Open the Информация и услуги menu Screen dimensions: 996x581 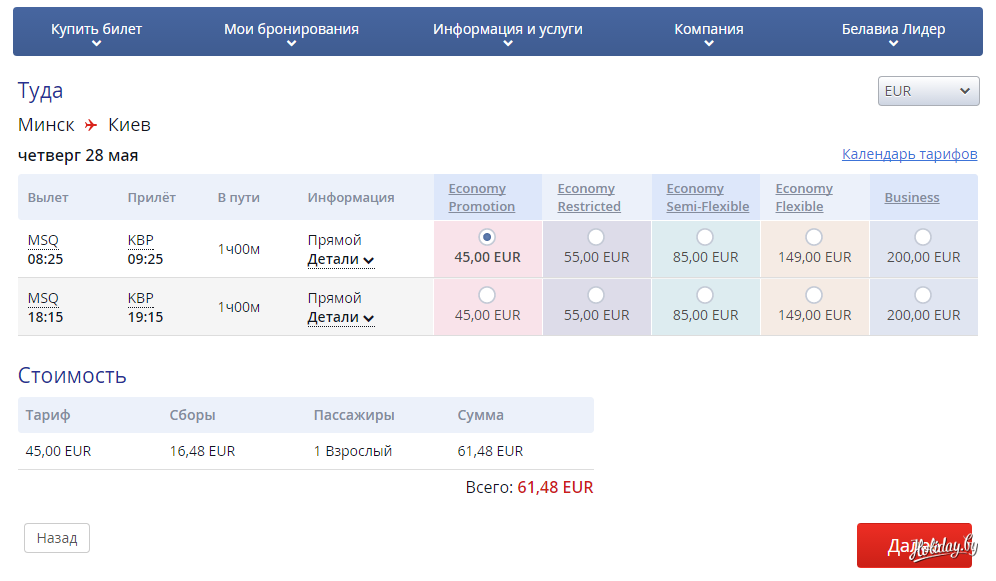pos(507,31)
